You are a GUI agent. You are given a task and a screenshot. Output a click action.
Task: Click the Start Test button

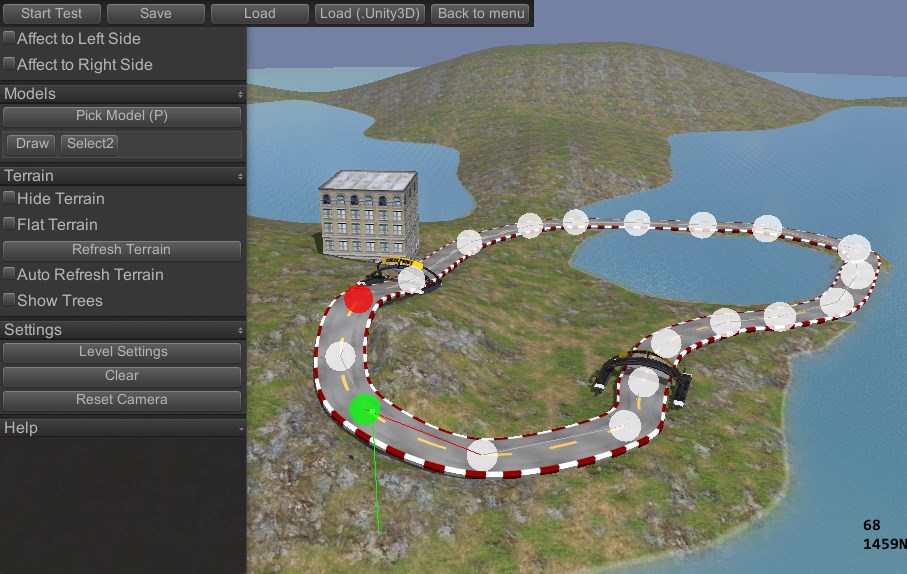(x=51, y=13)
